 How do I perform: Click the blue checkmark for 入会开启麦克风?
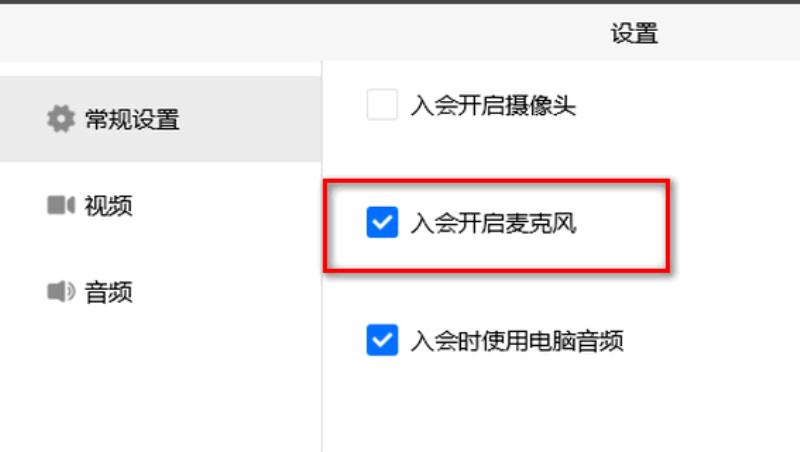[382, 222]
